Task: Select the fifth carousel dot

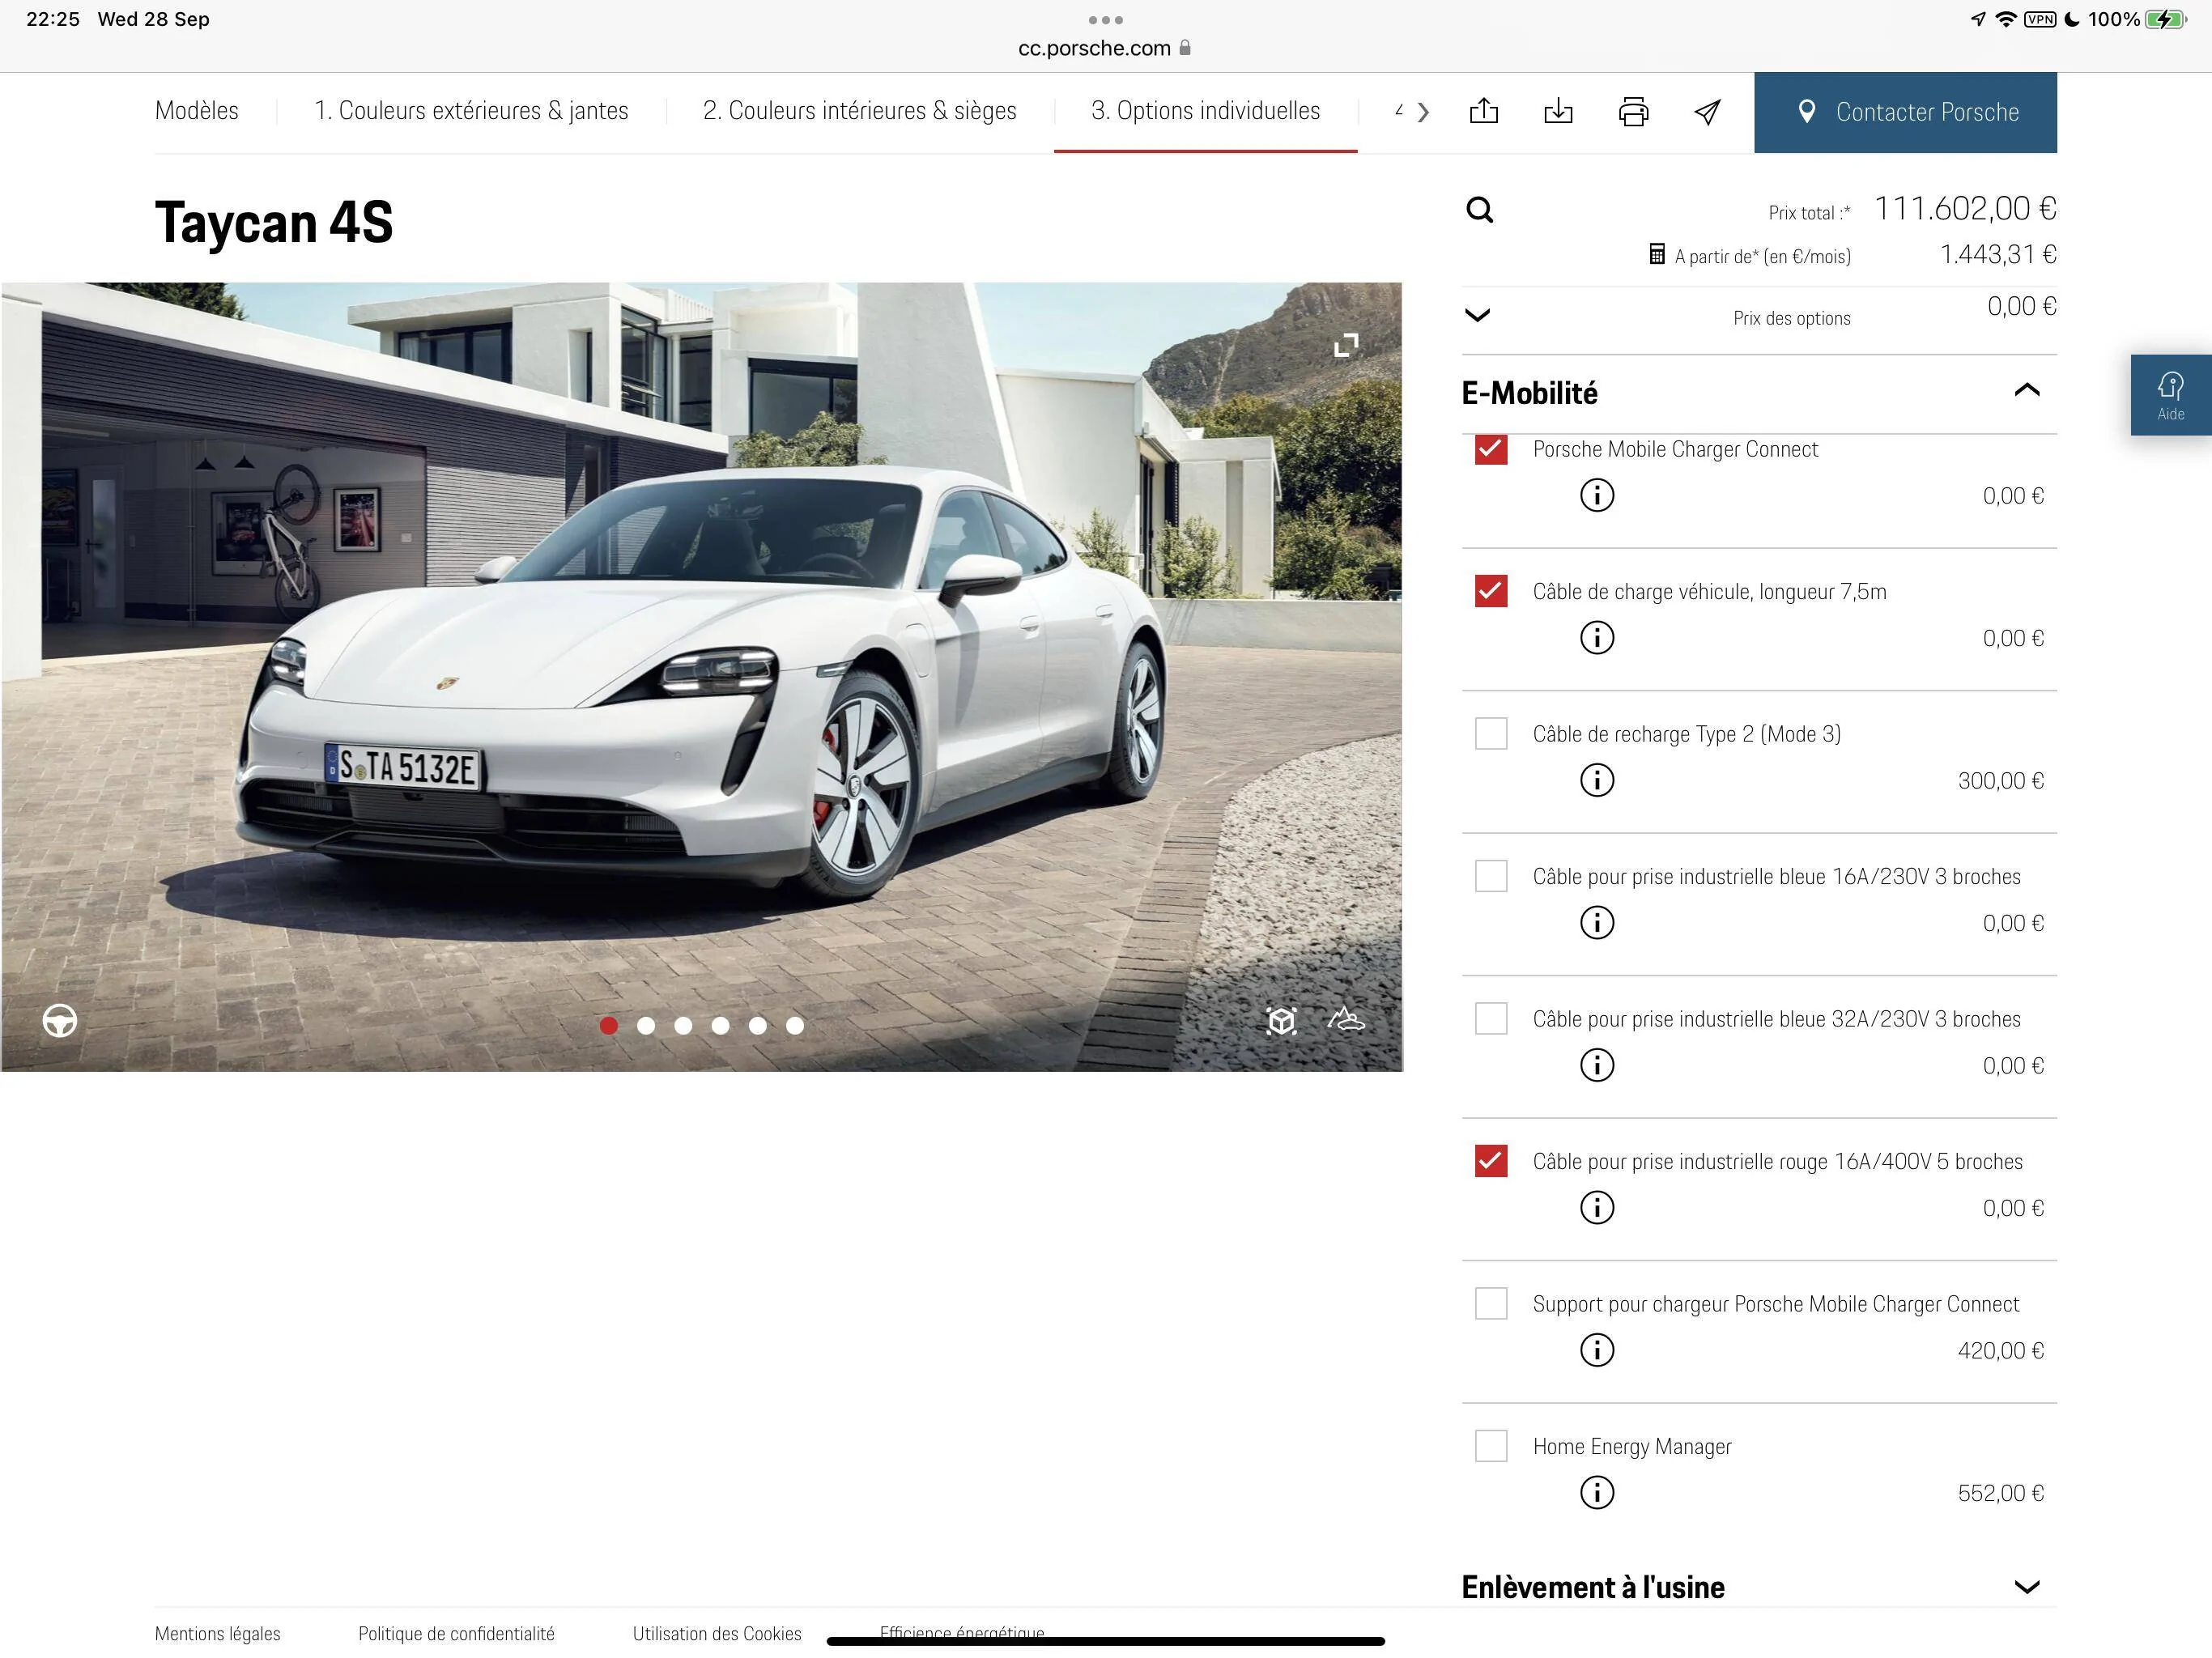Action: coord(758,1025)
